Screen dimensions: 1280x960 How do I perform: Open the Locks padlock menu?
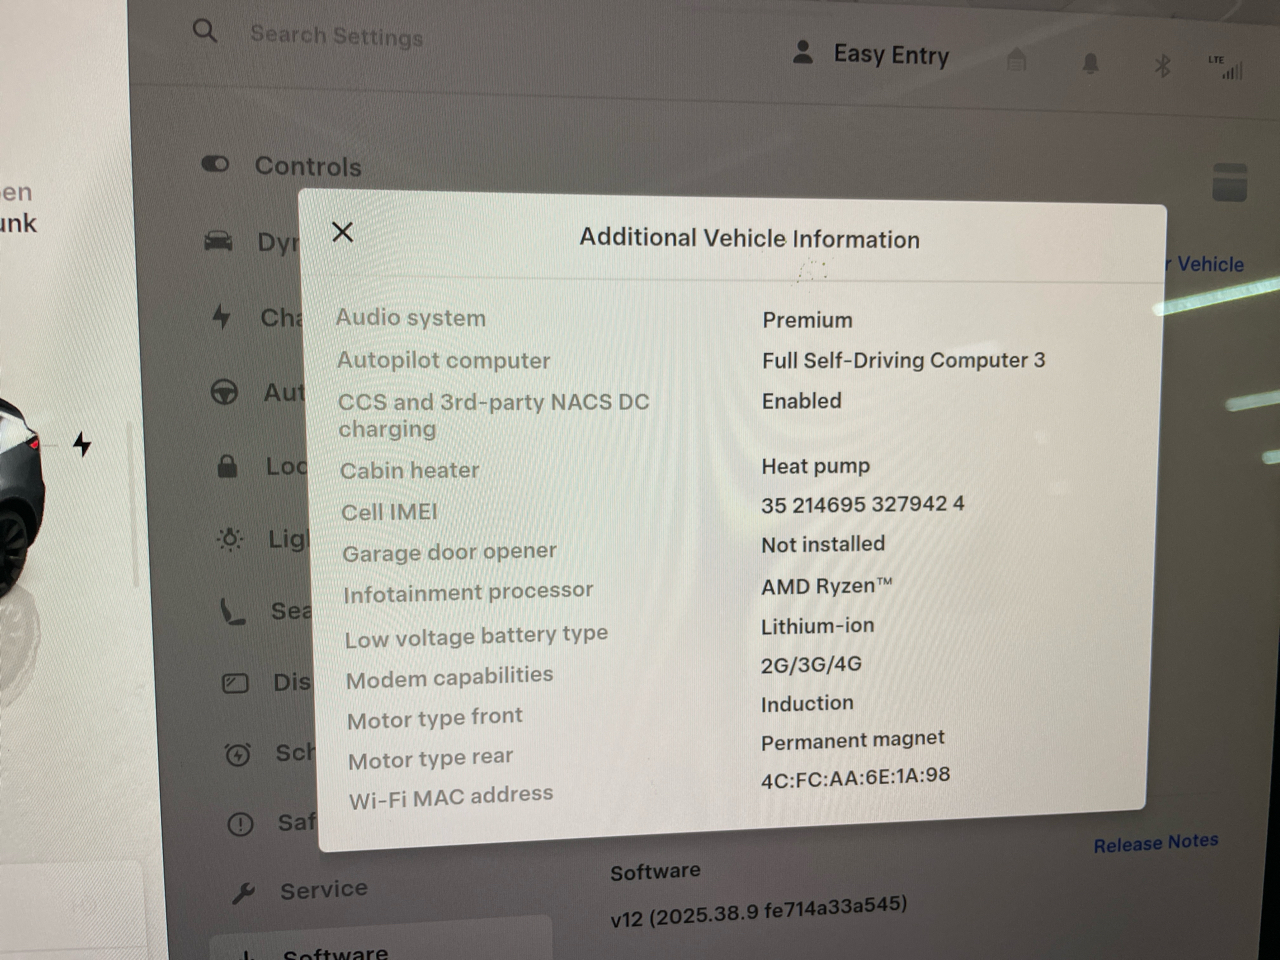tap(228, 466)
